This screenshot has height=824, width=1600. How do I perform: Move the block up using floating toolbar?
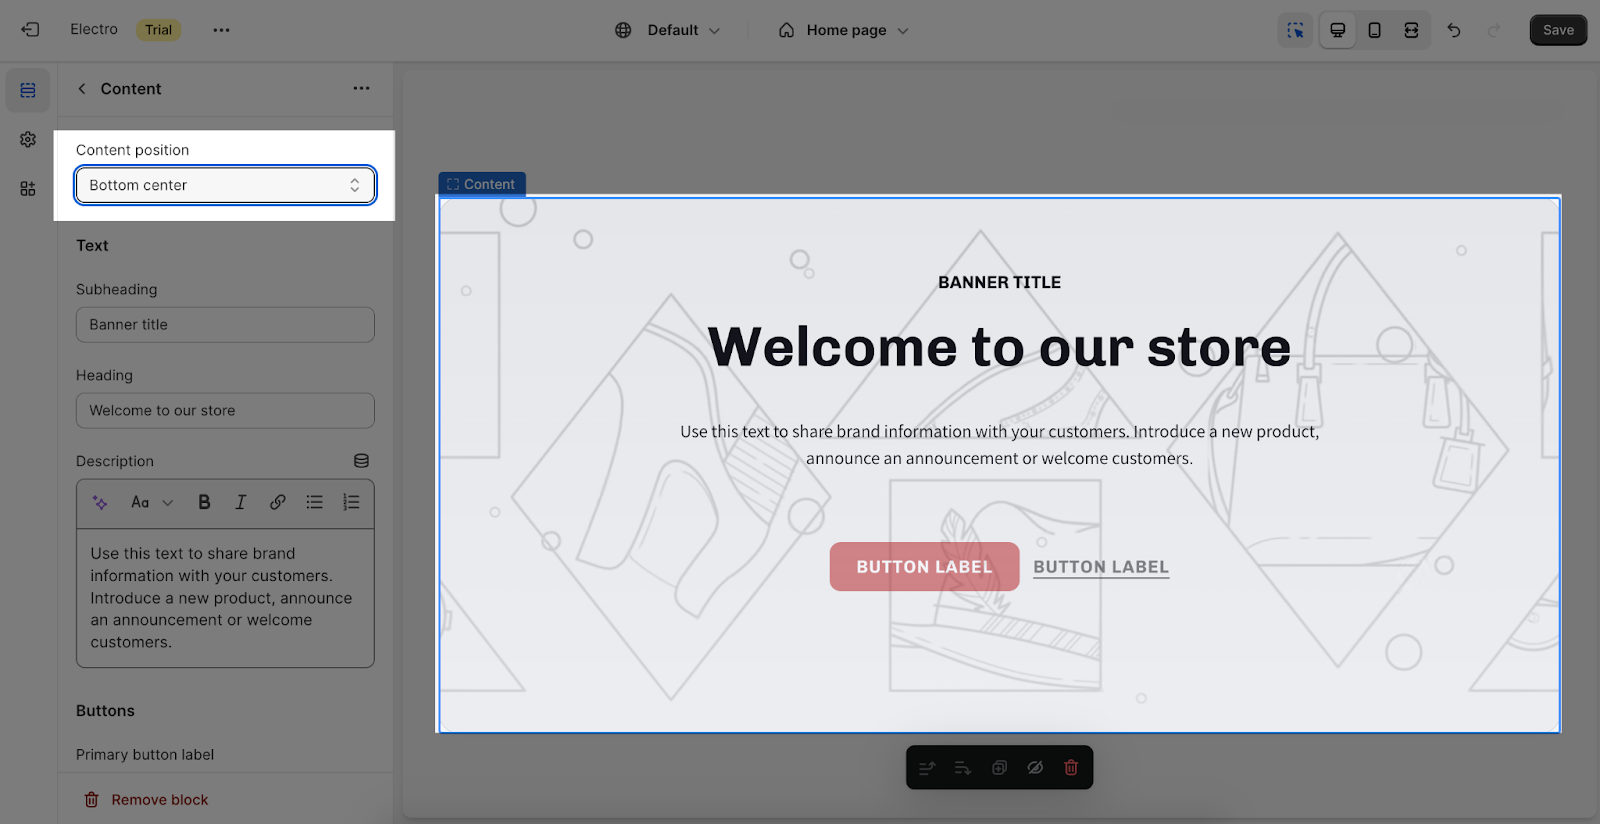pyautogui.click(x=927, y=768)
